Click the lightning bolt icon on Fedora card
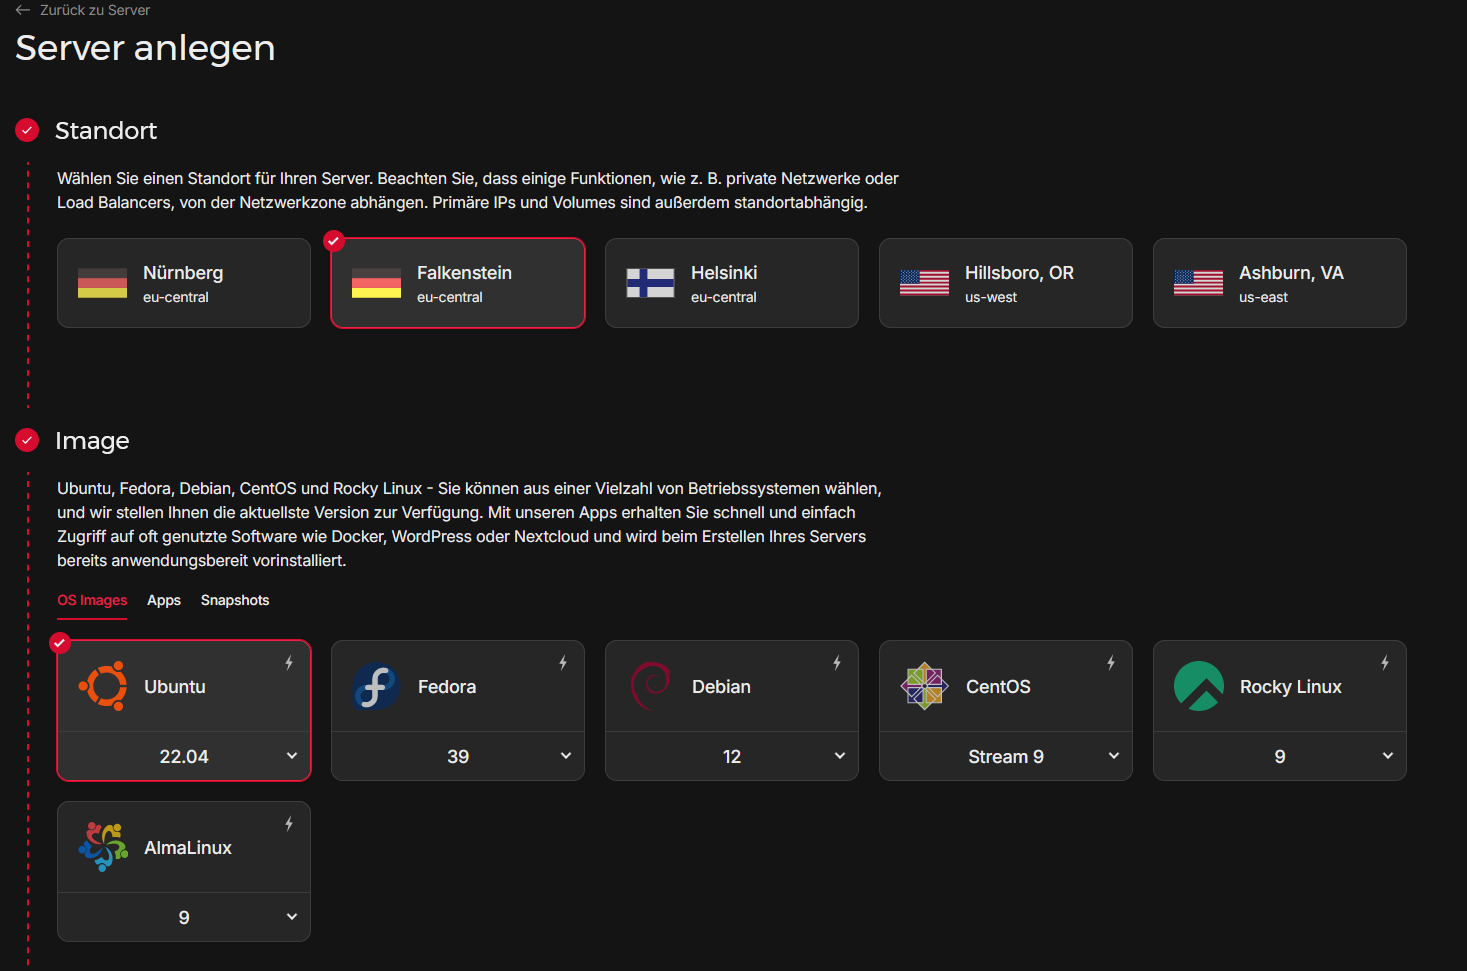Image resolution: width=1467 pixels, height=971 pixels. (x=563, y=663)
